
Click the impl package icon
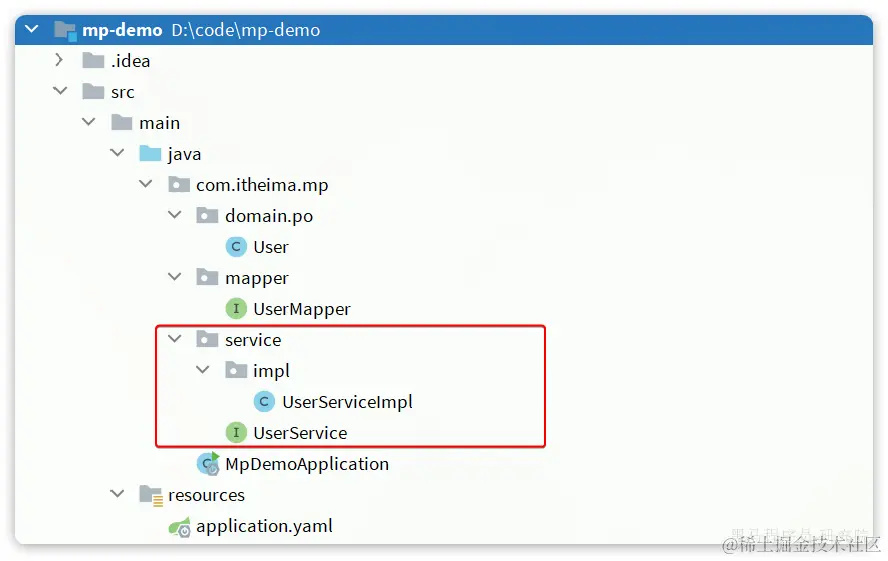pyautogui.click(x=236, y=371)
